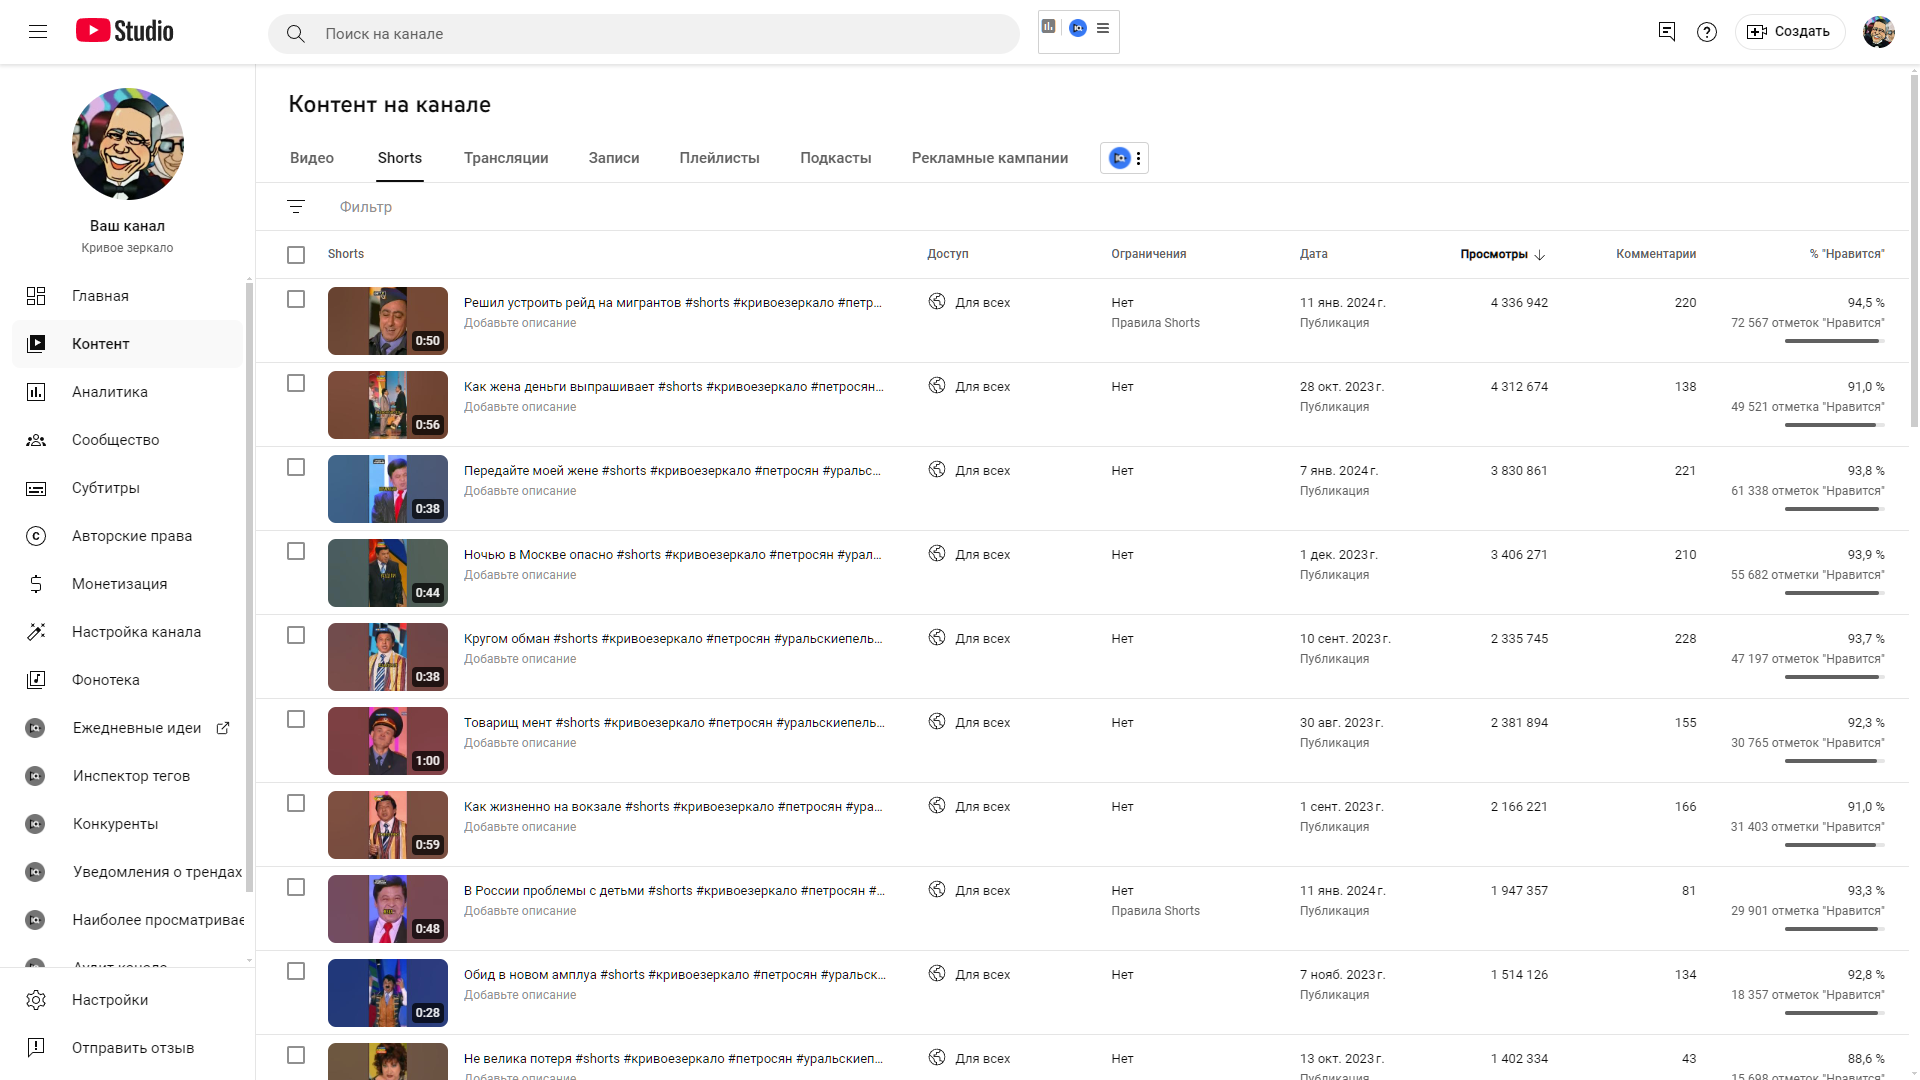Check the 'В России проблемы с детьми' checkbox
1920x1080 pixels.
point(296,887)
